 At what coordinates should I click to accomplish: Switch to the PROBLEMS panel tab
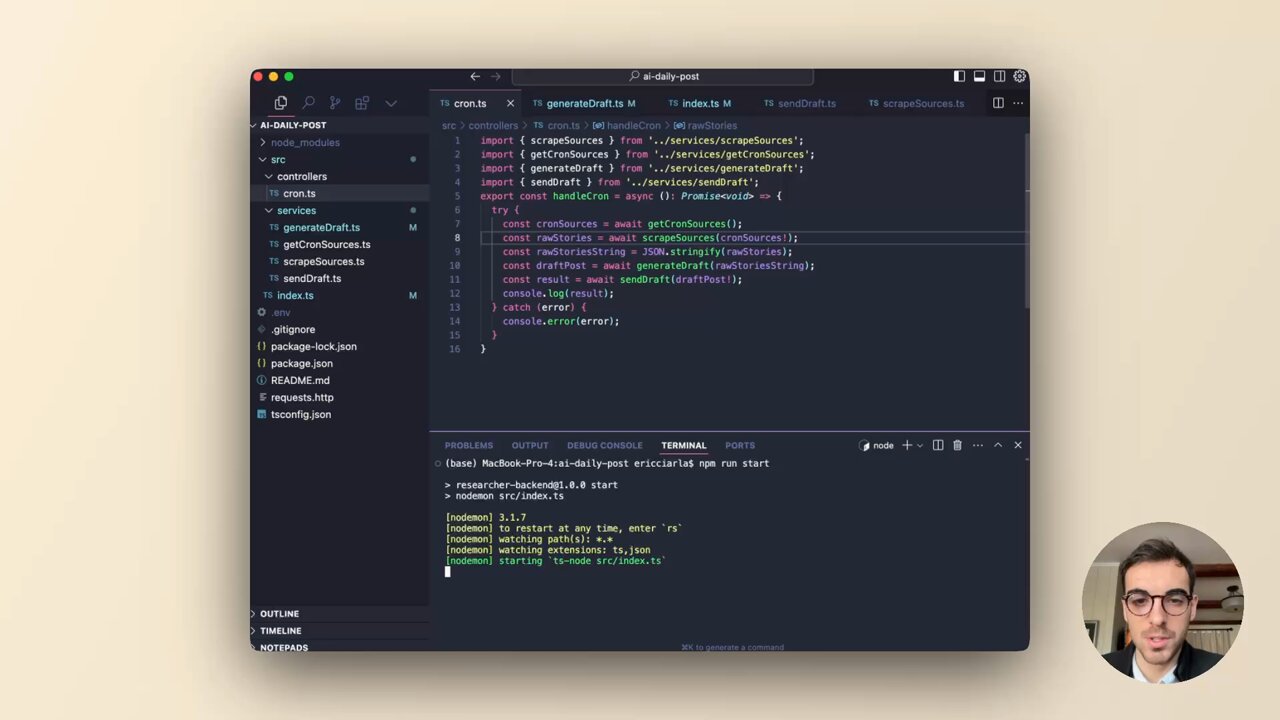pos(468,445)
